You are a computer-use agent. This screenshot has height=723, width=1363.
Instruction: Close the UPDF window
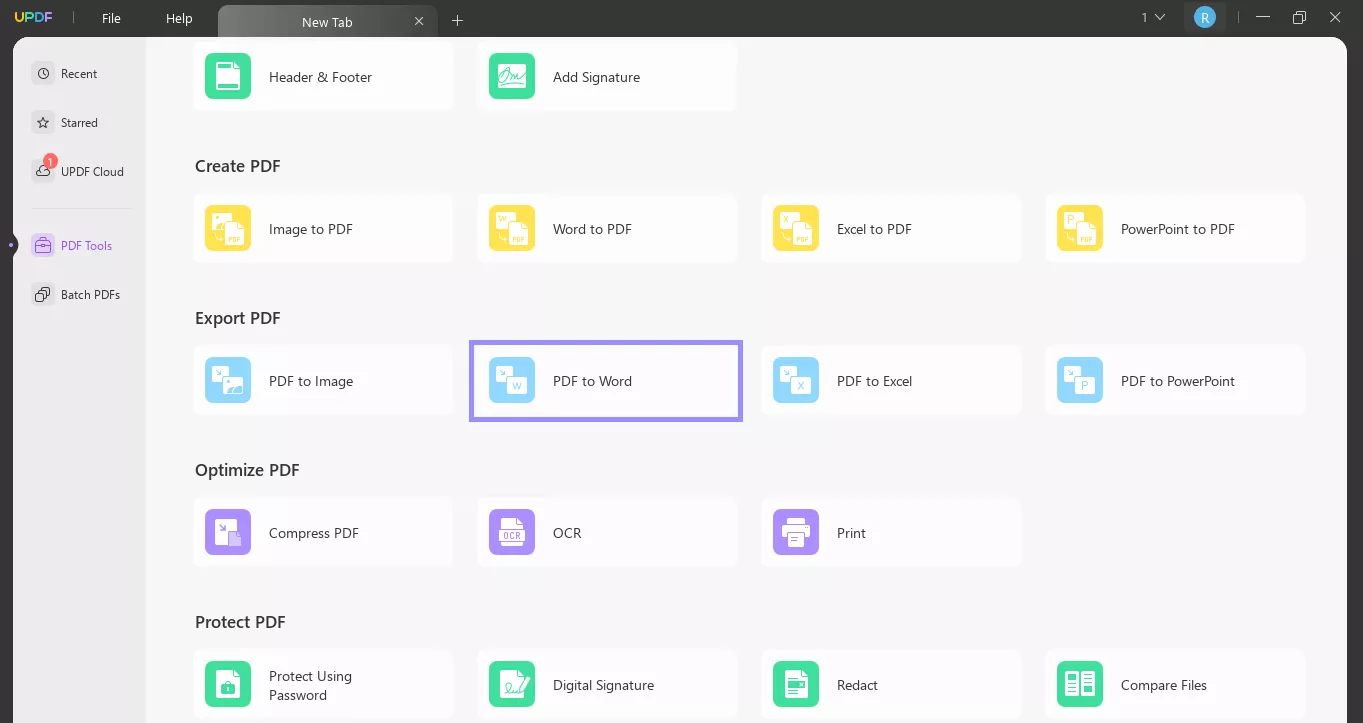1335,17
